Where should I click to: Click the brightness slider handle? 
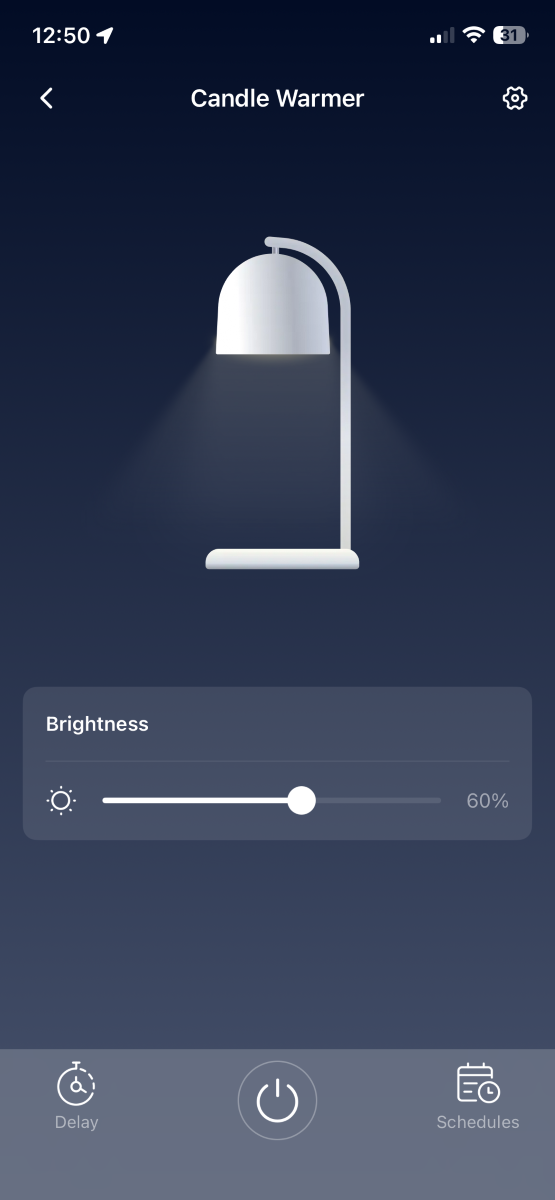[x=301, y=800]
